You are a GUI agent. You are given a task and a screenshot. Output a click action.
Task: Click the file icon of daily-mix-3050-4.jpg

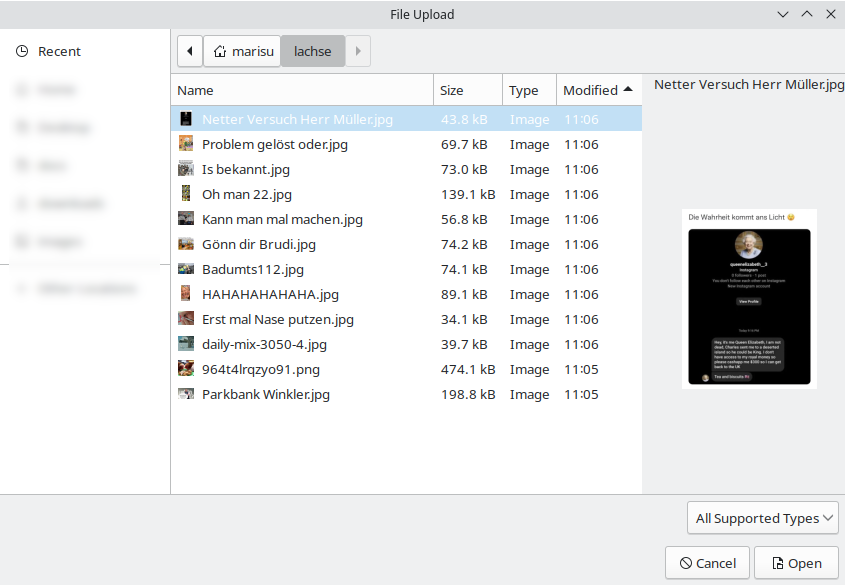tap(186, 344)
